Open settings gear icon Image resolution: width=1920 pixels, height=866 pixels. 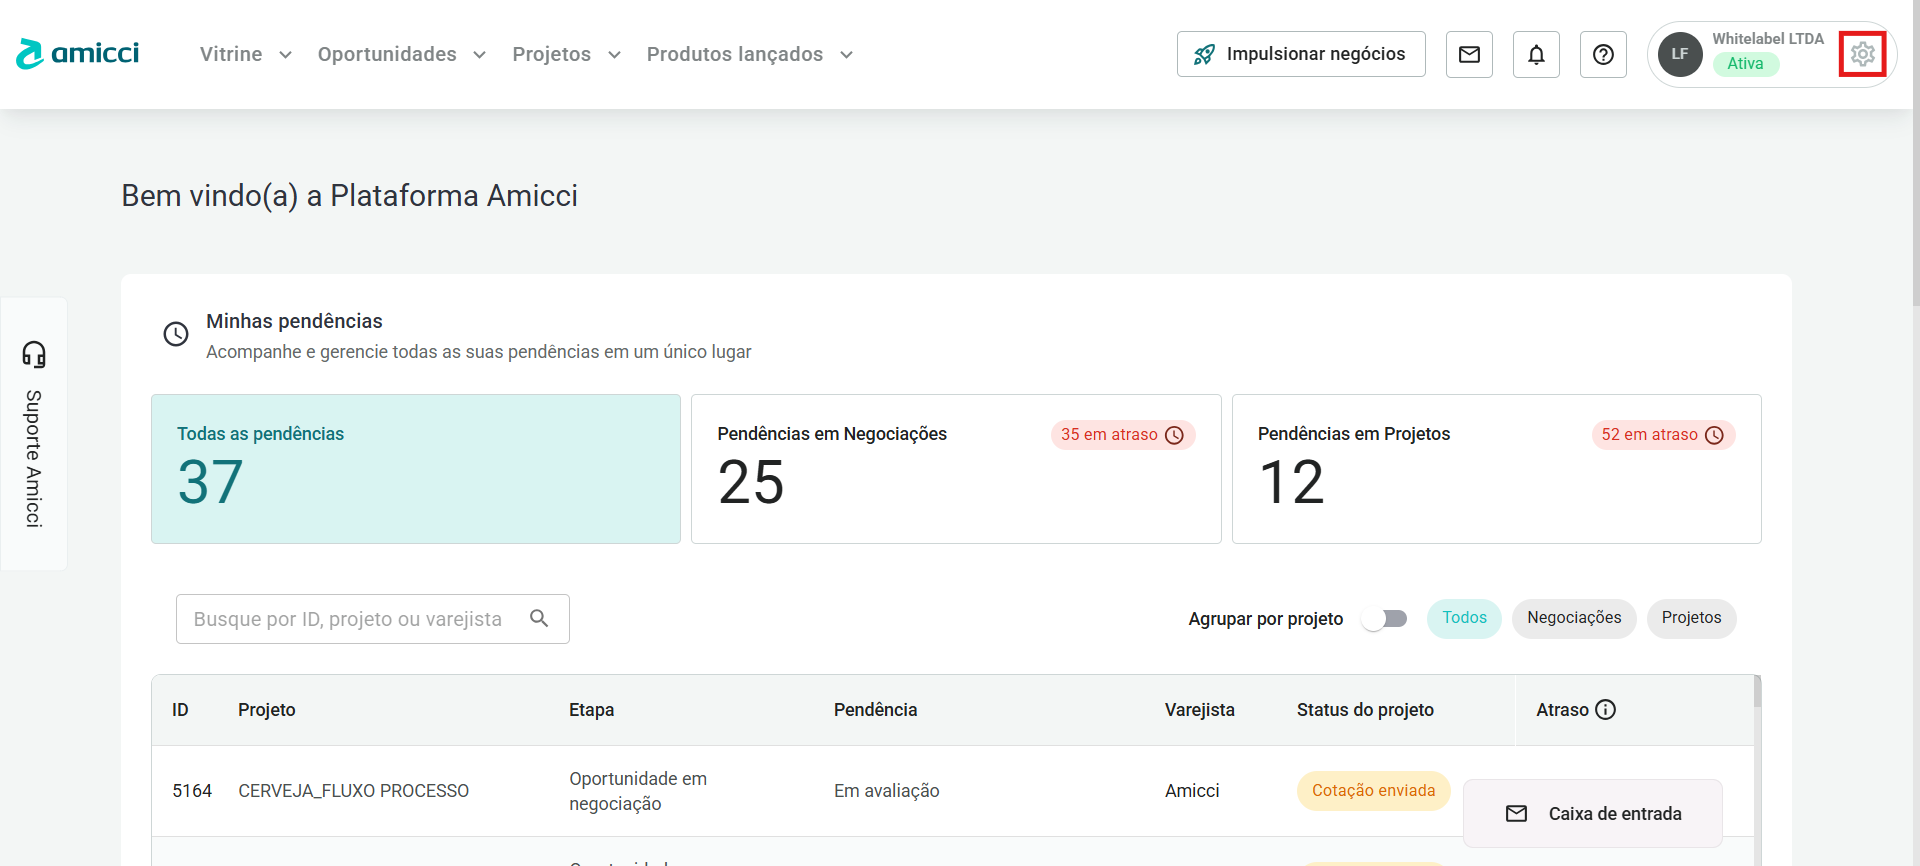point(1862,54)
